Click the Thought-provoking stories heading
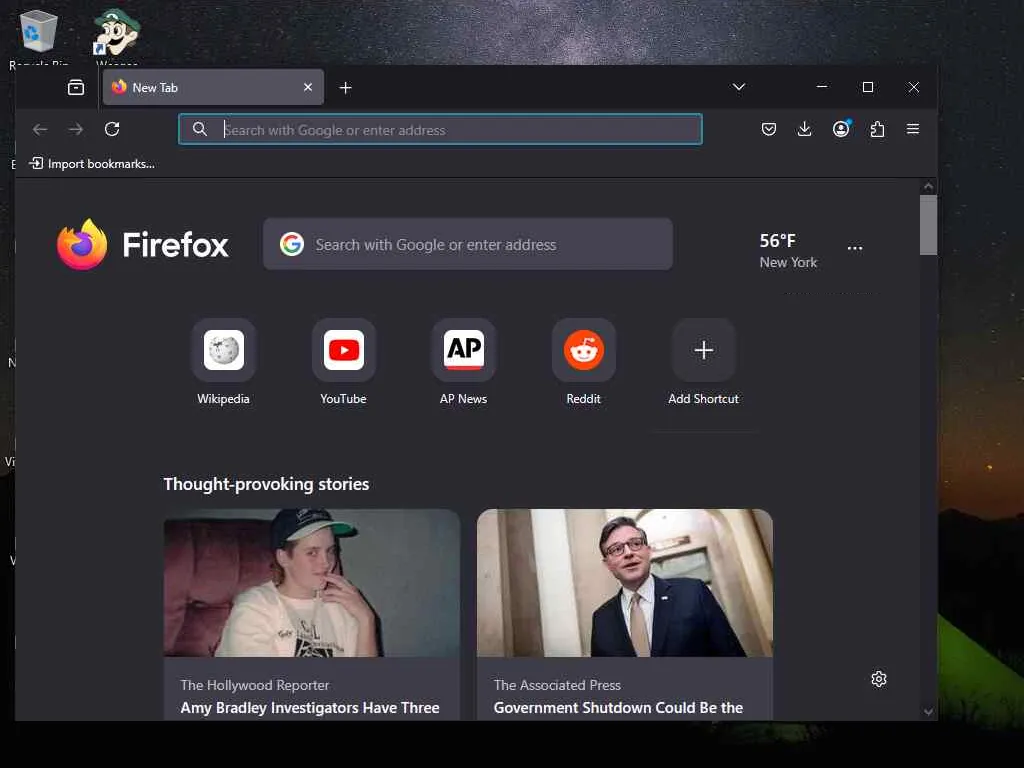The height and width of the screenshot is (768, 1024). coord(266,484)
